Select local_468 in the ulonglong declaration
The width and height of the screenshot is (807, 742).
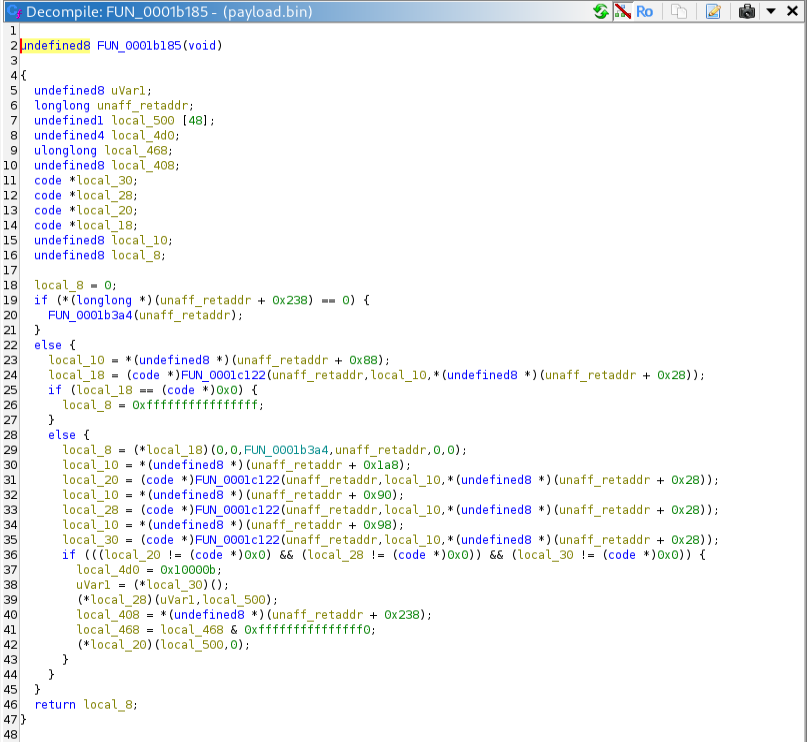click(136, 150)
